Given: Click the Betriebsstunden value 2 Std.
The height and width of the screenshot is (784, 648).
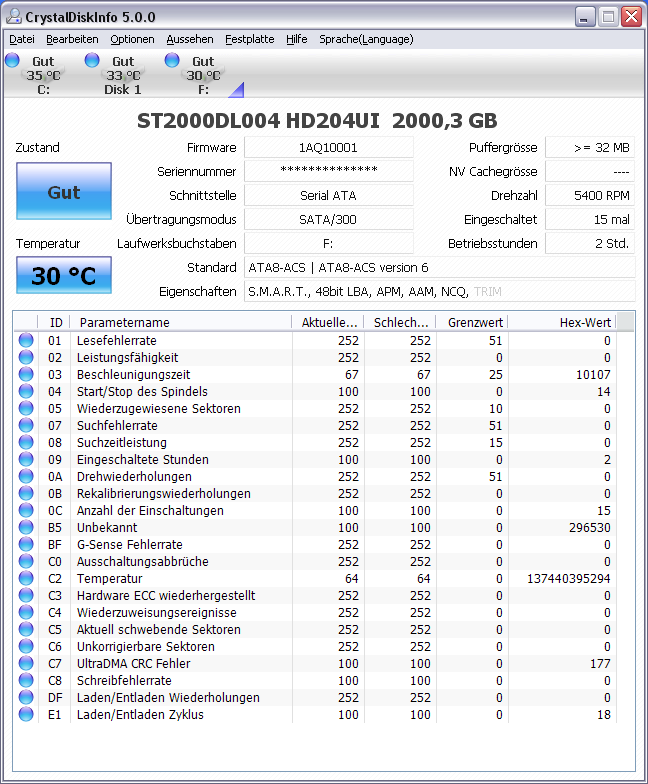Looking at the screenshot, I should click(x=590, y=244).
